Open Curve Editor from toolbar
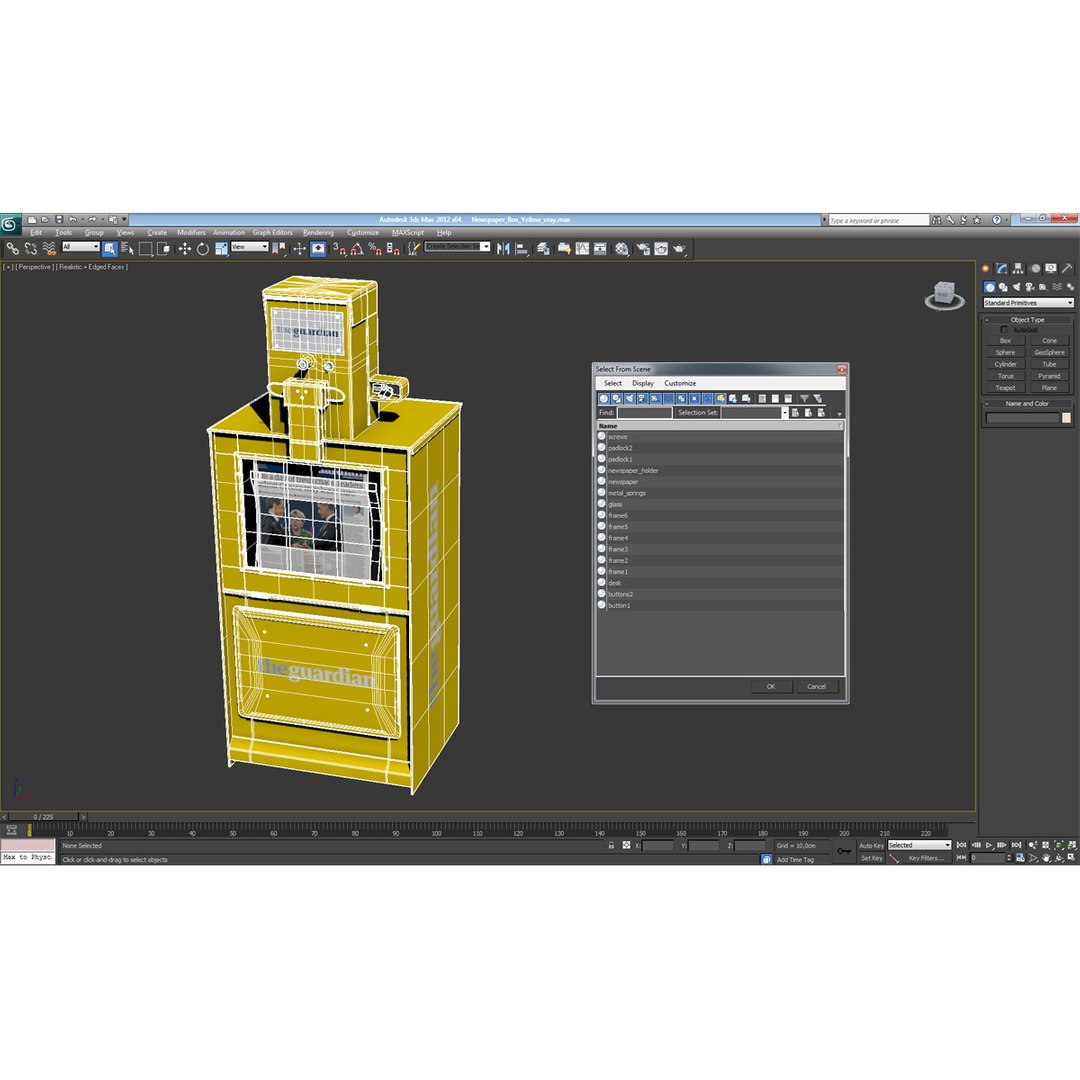1080x1080 pixels. point(583,249)
